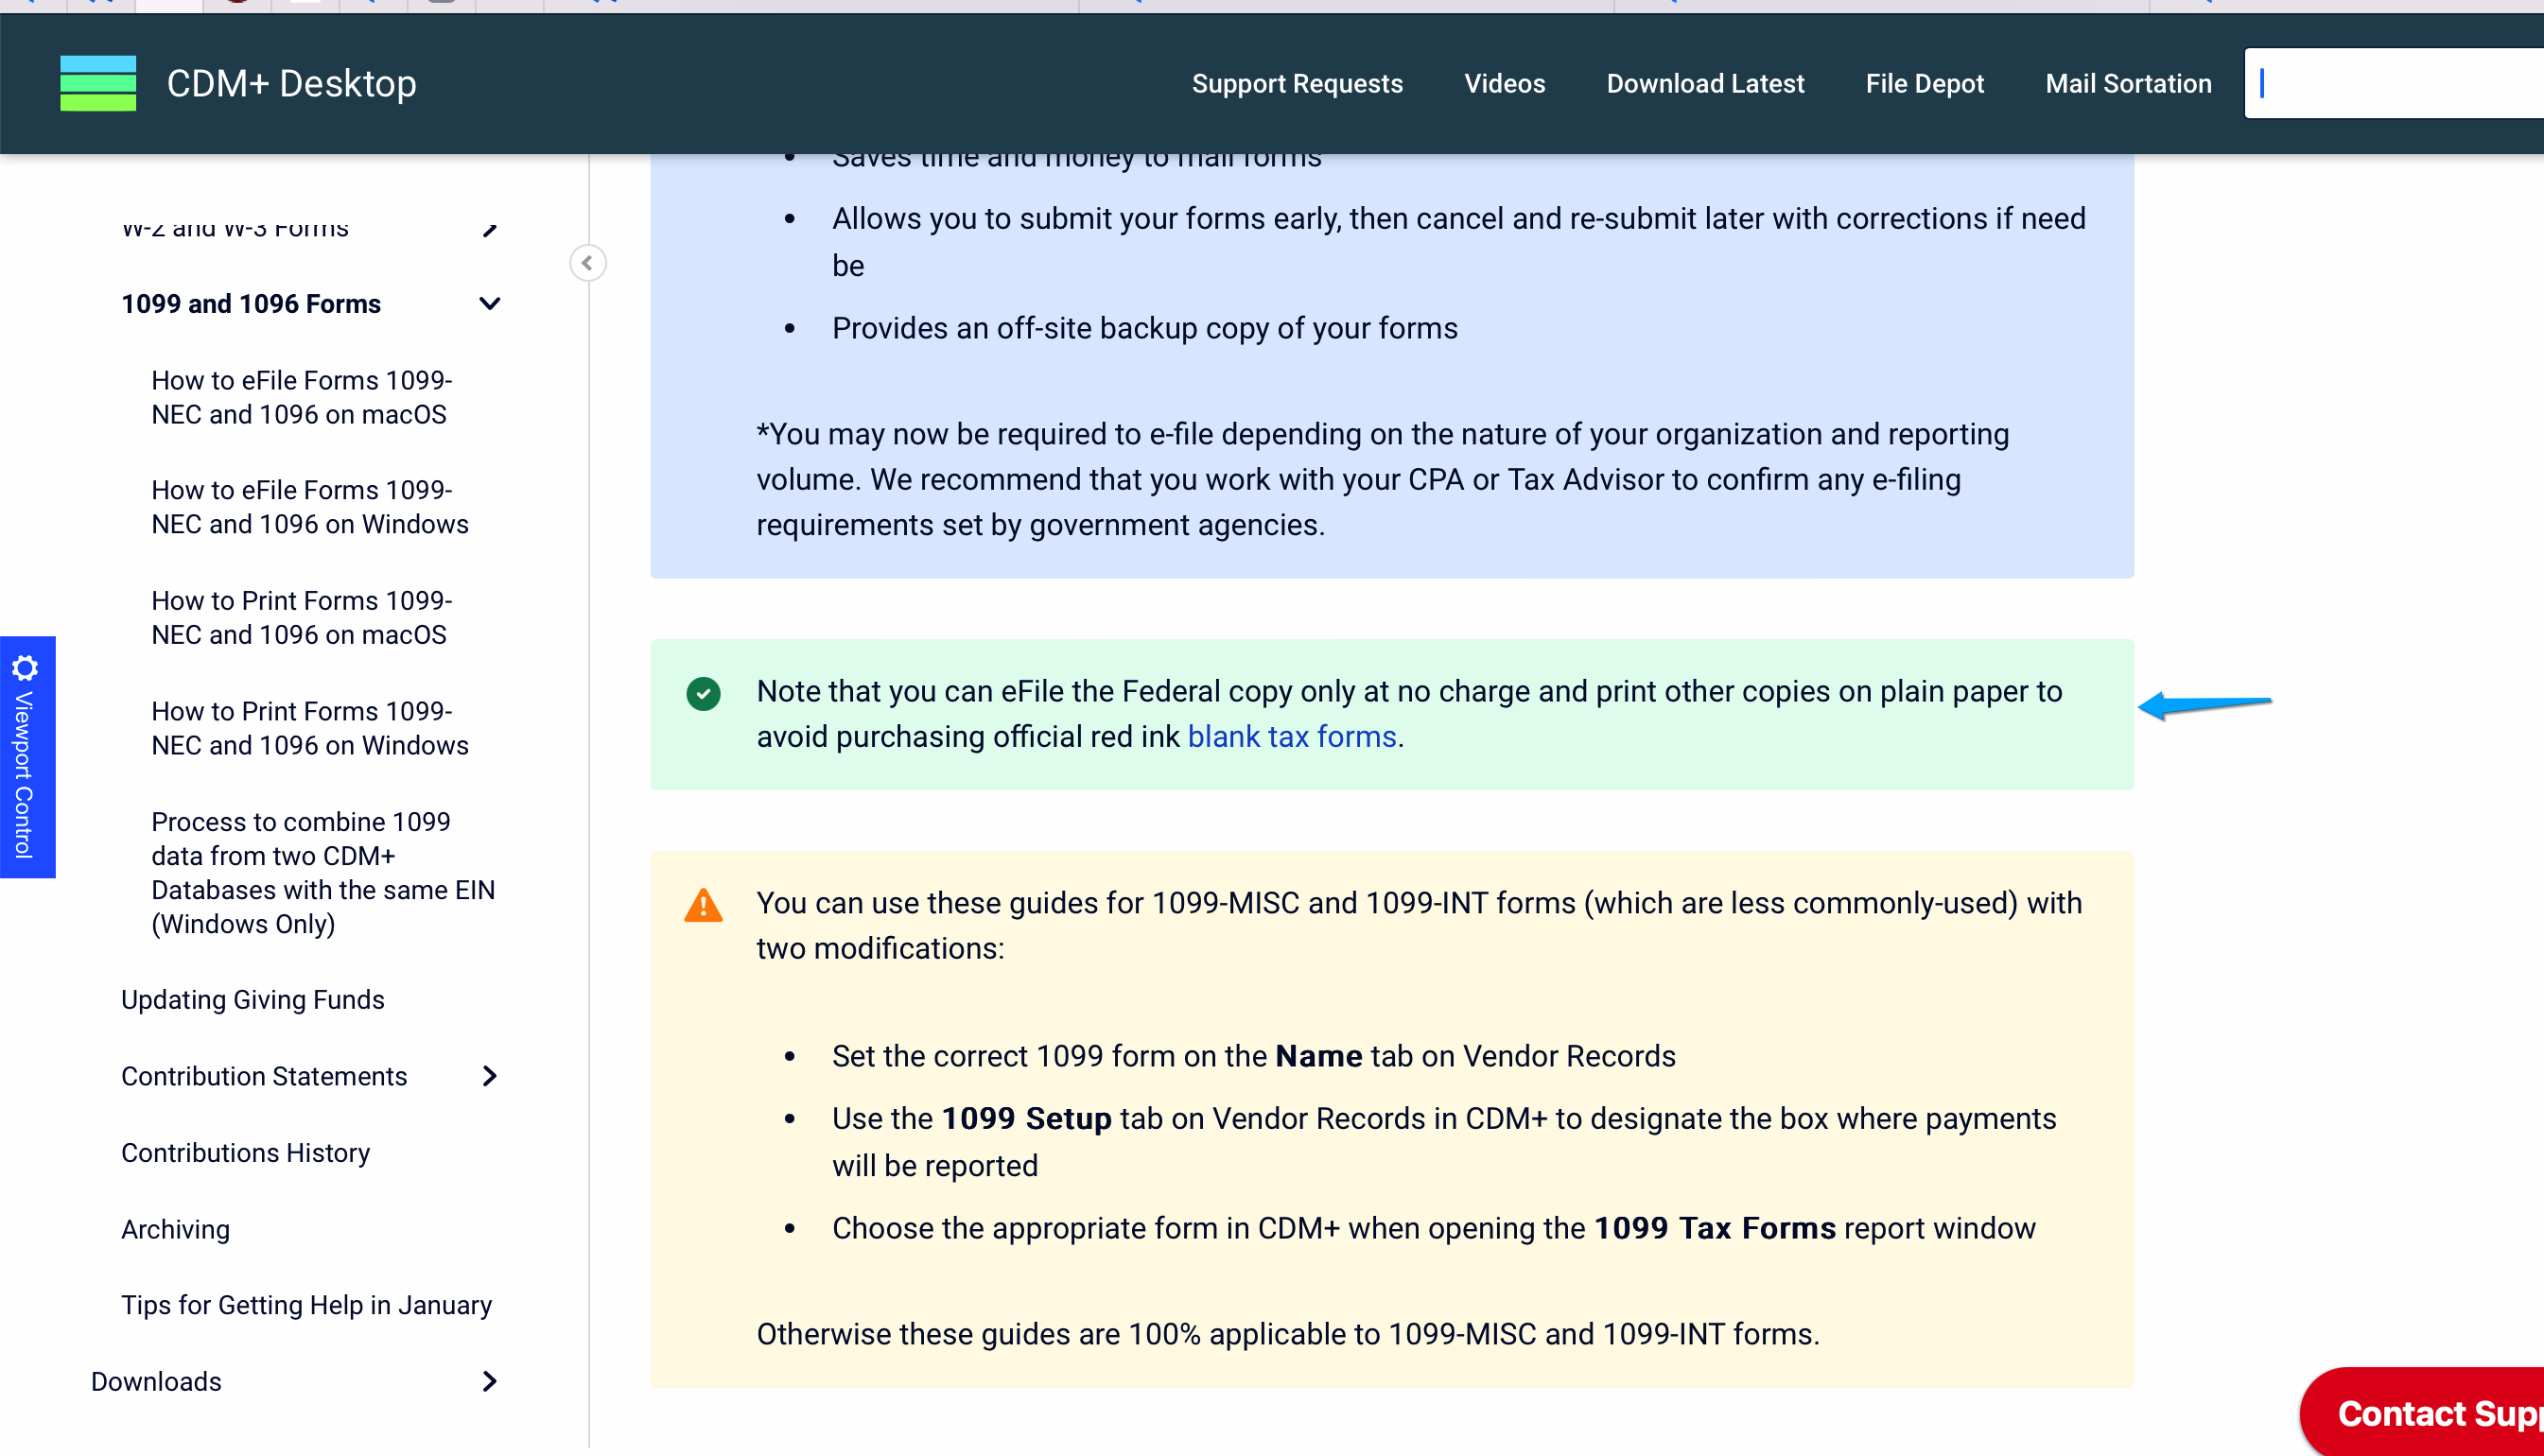
Task: Click the bold Name tab text
Action: (1318, 1056)
